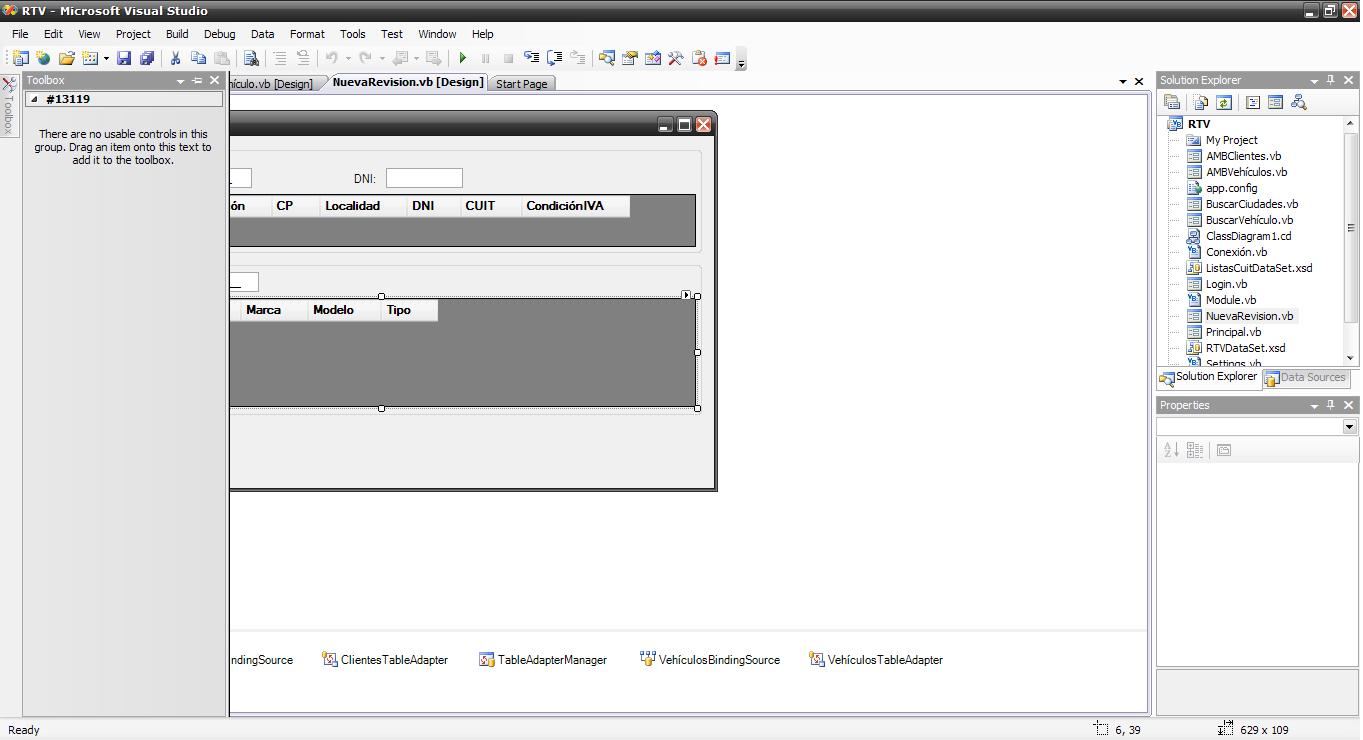This screenshot has height=740, width=1363.
Task: Click the Find in Files toolbar icon
Action: (251, 59)
